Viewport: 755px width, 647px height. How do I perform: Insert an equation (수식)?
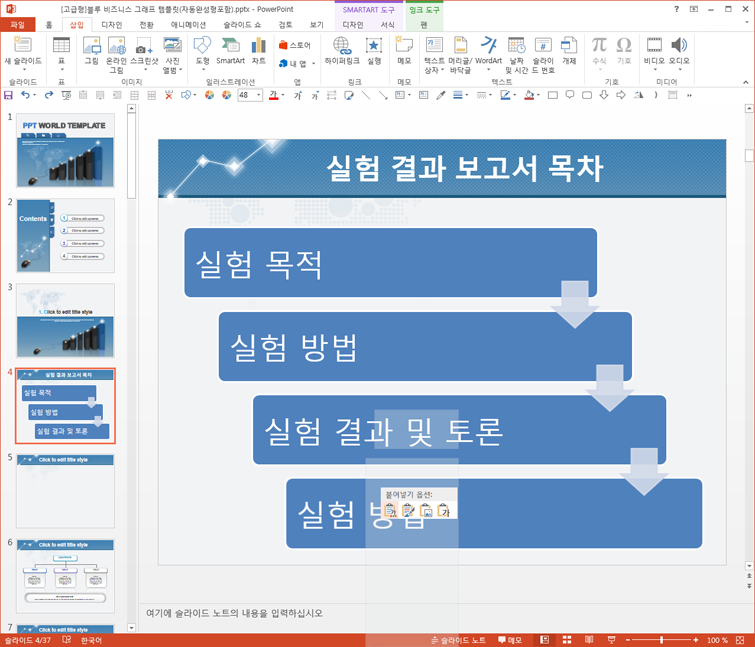pyautogui.click(x=599, y=53)
